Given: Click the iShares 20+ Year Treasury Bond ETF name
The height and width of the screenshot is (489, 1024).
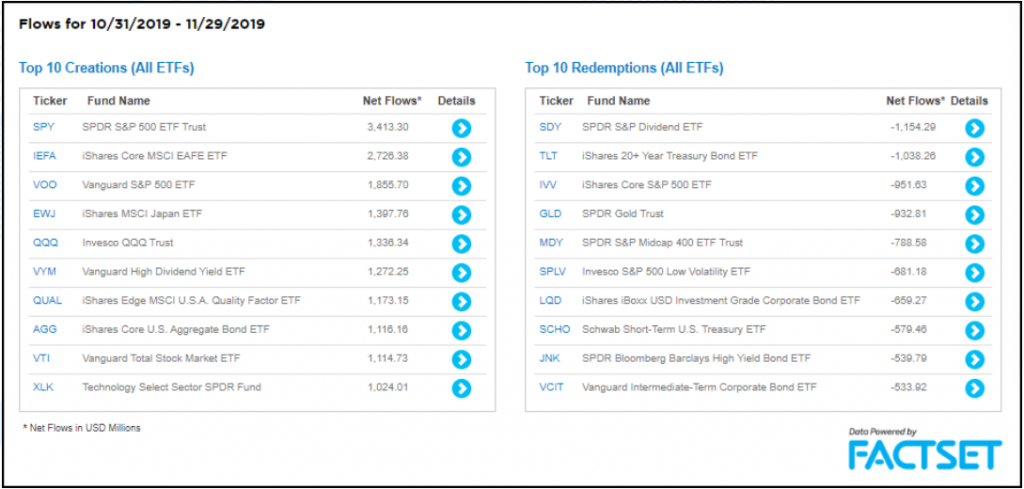Looking at the screenshot, I should click(x=670, y=156).
